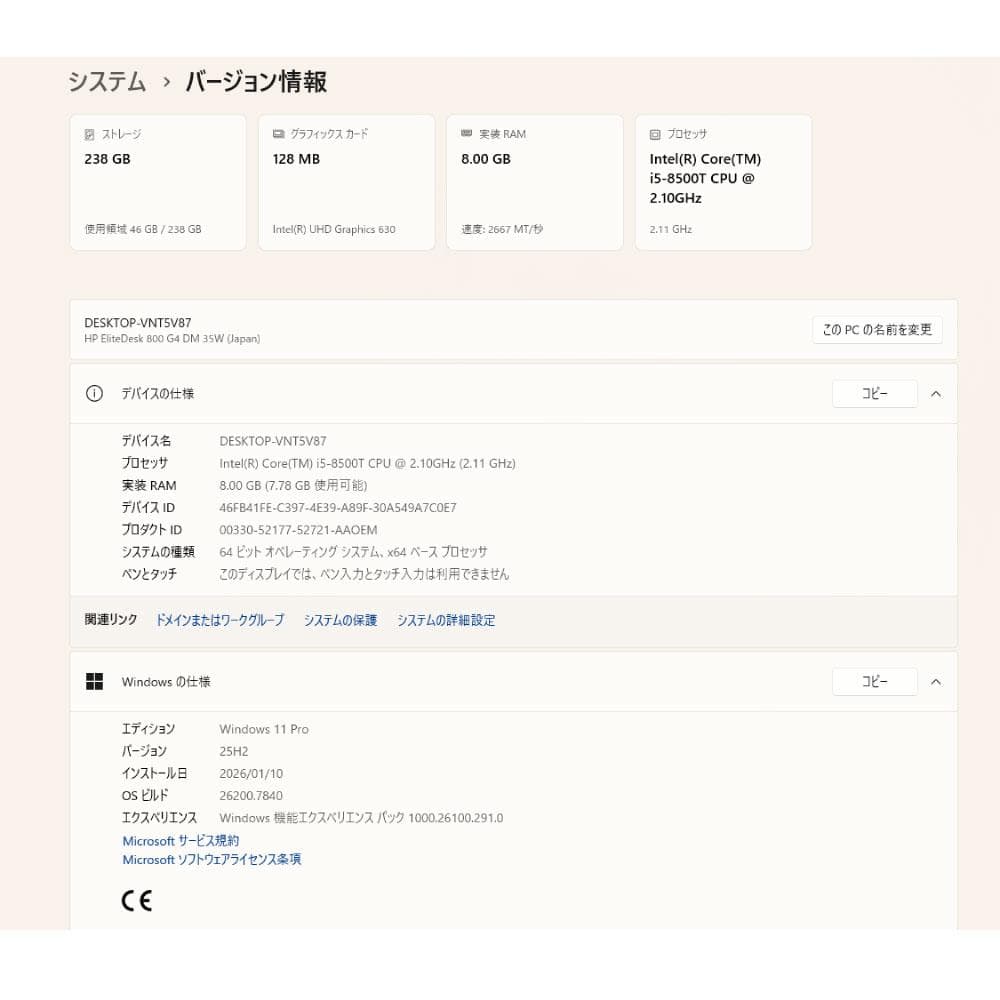This screenshot has width=1000, height=1000.
Task: Go back to システム in breadcrumb
Action: (x=107, y=82)
